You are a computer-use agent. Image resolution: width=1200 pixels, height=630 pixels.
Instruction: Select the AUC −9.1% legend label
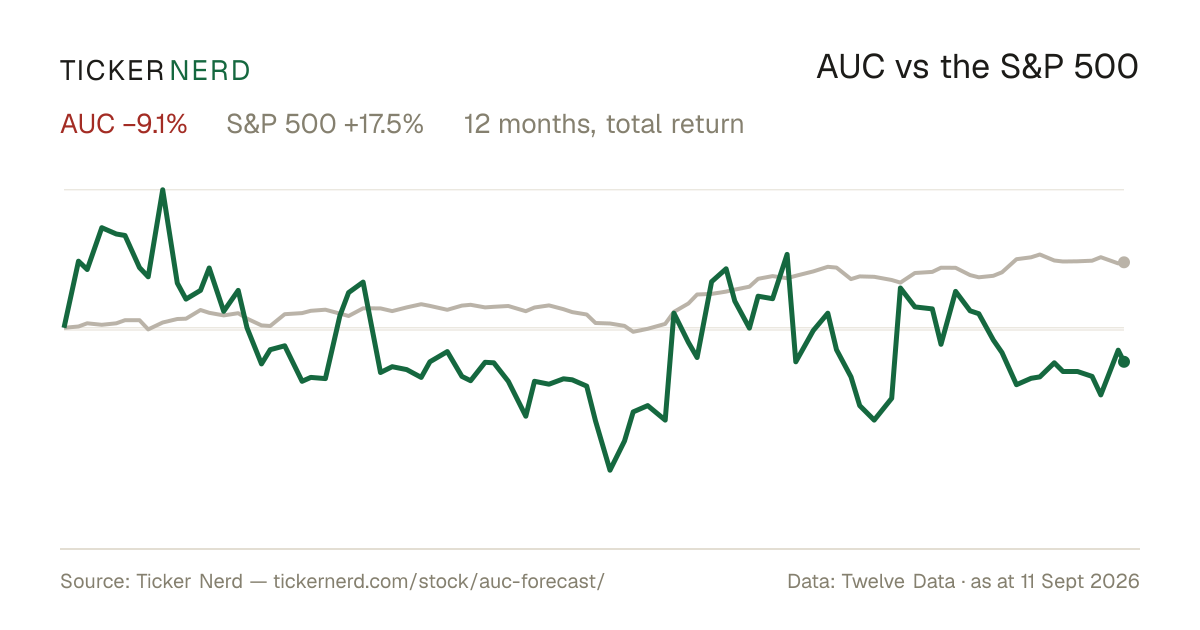click(x=124, y=125)
